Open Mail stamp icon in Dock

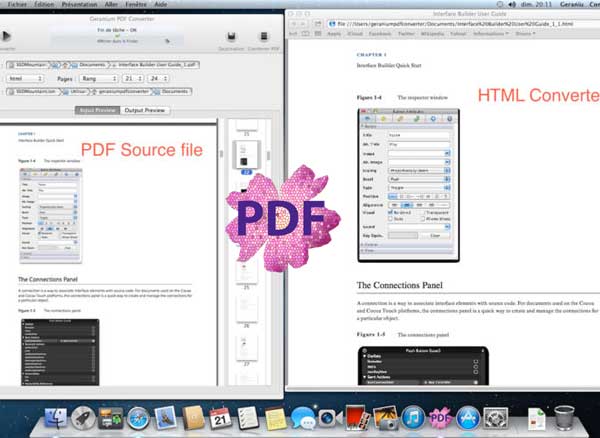[166, 417]
